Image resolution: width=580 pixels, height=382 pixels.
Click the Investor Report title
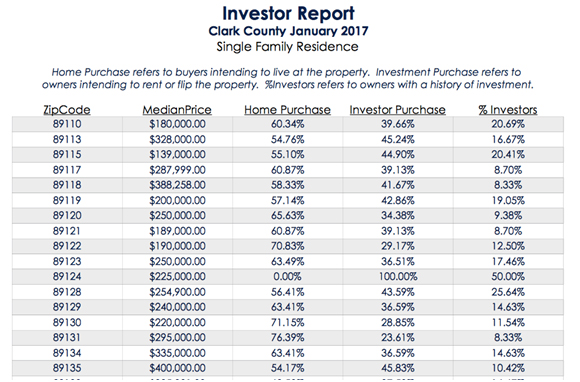[288, 13]
